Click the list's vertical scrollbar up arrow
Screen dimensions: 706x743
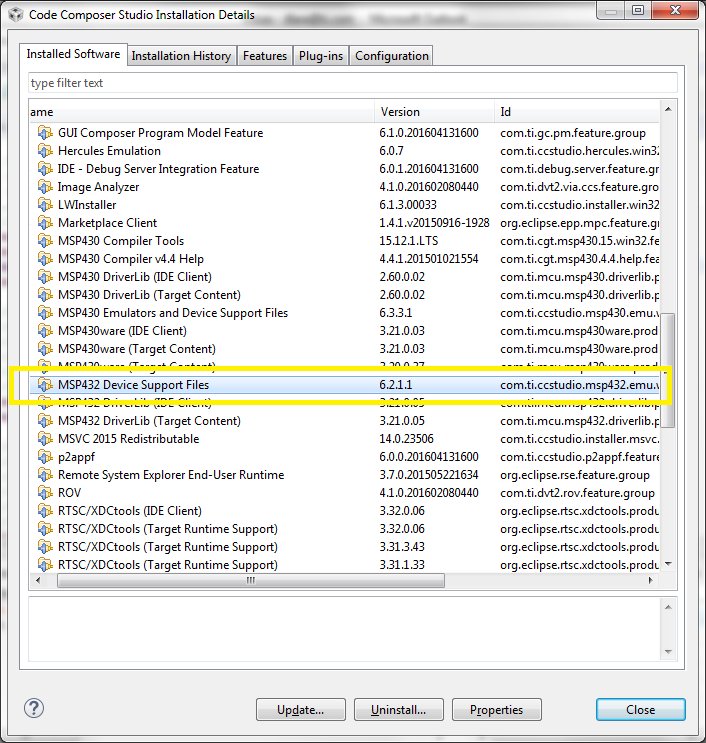[668, 109]
